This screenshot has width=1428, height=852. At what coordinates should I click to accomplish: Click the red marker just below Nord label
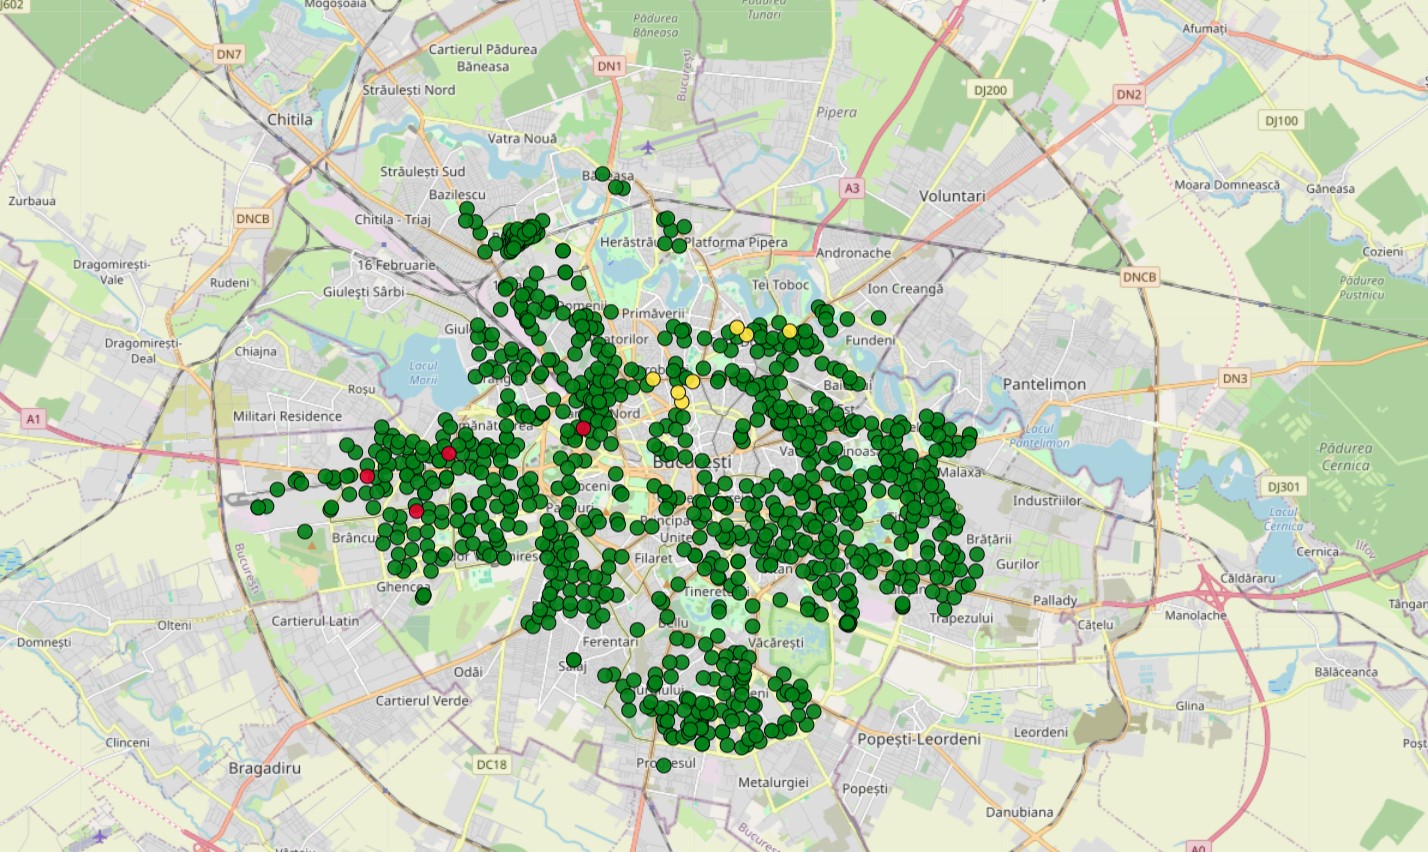[583, 429]
